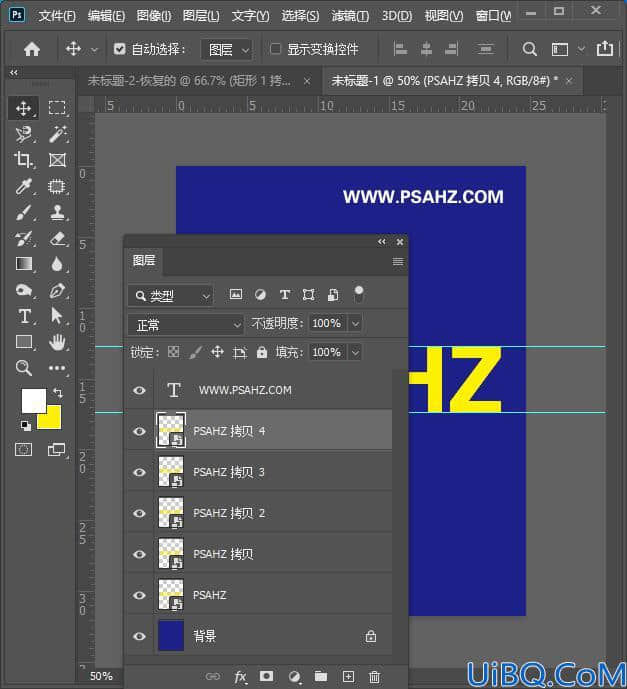Select the Move tool in the toolbox
Image resolution: width=627 pixels, height=689 pixels.
23,108
